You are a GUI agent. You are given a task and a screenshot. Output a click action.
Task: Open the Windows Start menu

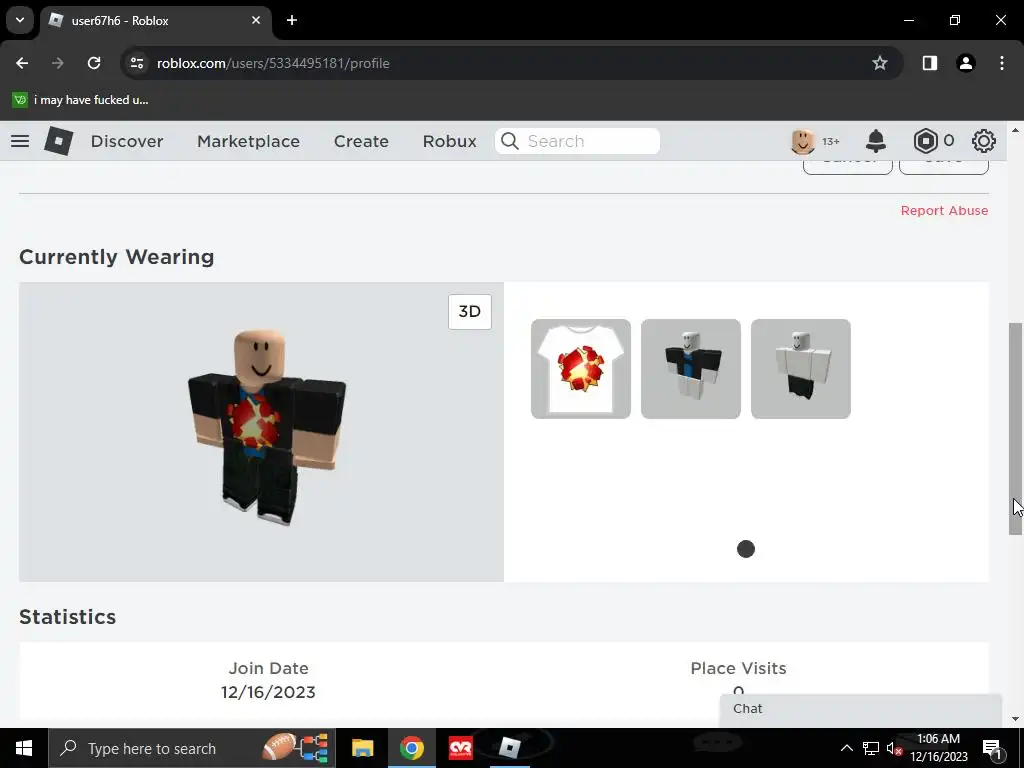tap(24, 748)
